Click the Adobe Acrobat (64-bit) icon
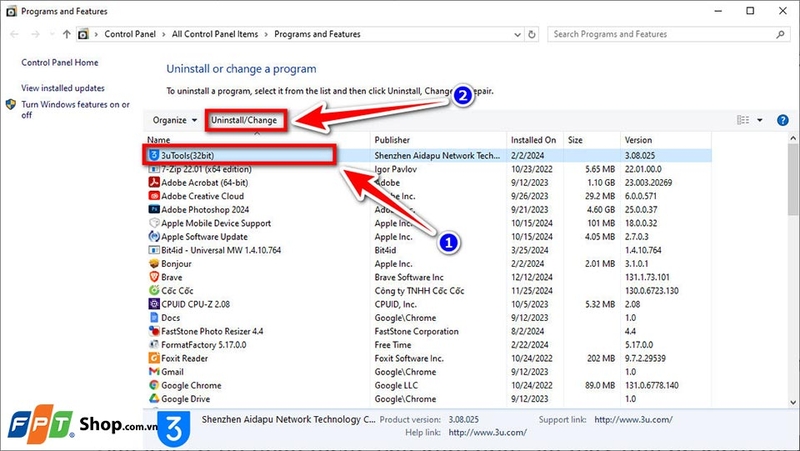The height and width of the screenshot is (451, 800). pyautogui.click(x=153, y=183)
